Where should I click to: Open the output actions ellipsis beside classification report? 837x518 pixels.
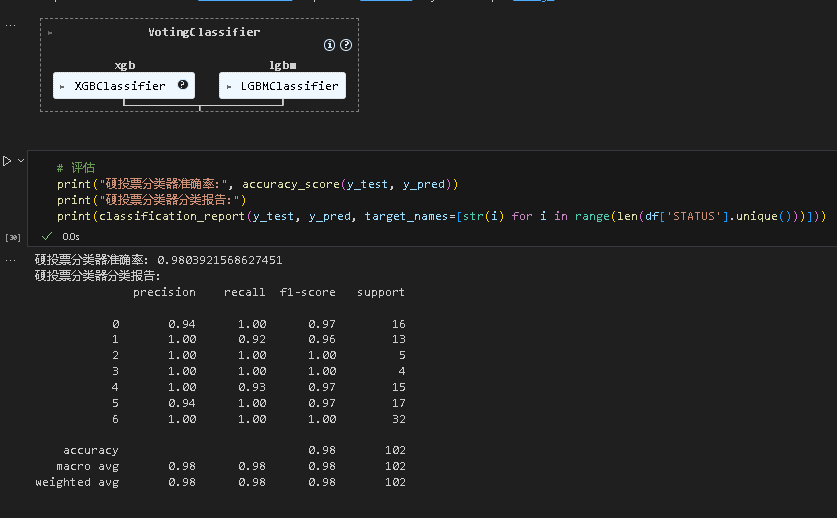pos(10,261)
